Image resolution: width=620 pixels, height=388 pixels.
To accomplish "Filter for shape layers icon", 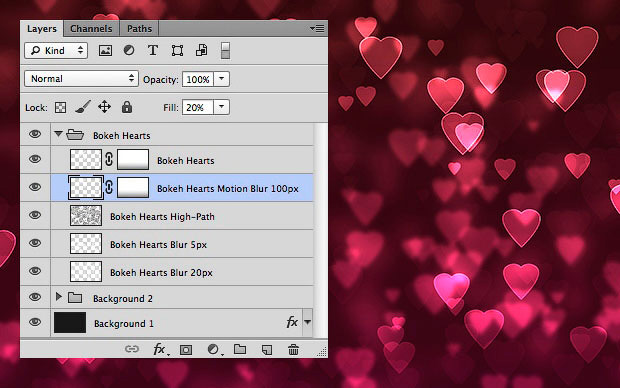I will 177,51.
